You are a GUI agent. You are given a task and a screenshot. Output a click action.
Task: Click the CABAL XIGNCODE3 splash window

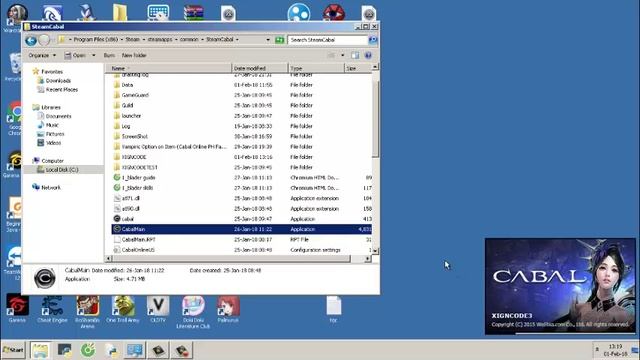pos(560,287)
